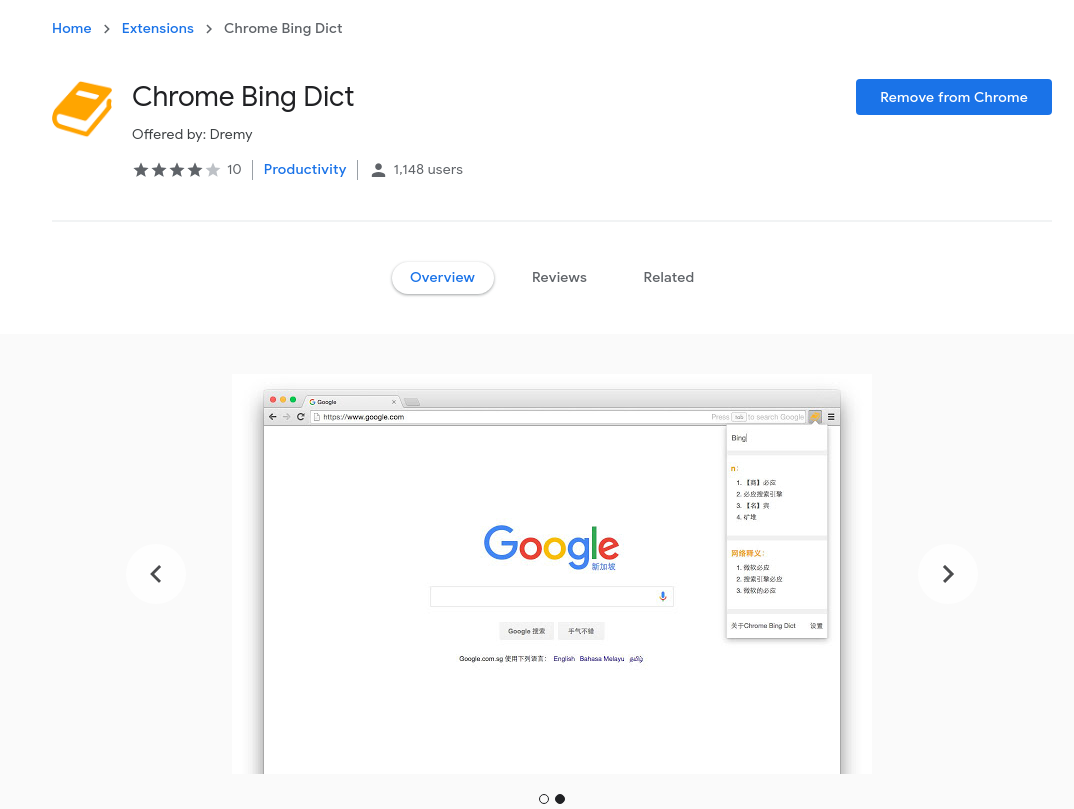Click the star rating for the extension
This screenshot has width=1074, height=809.
click(177, 169)
